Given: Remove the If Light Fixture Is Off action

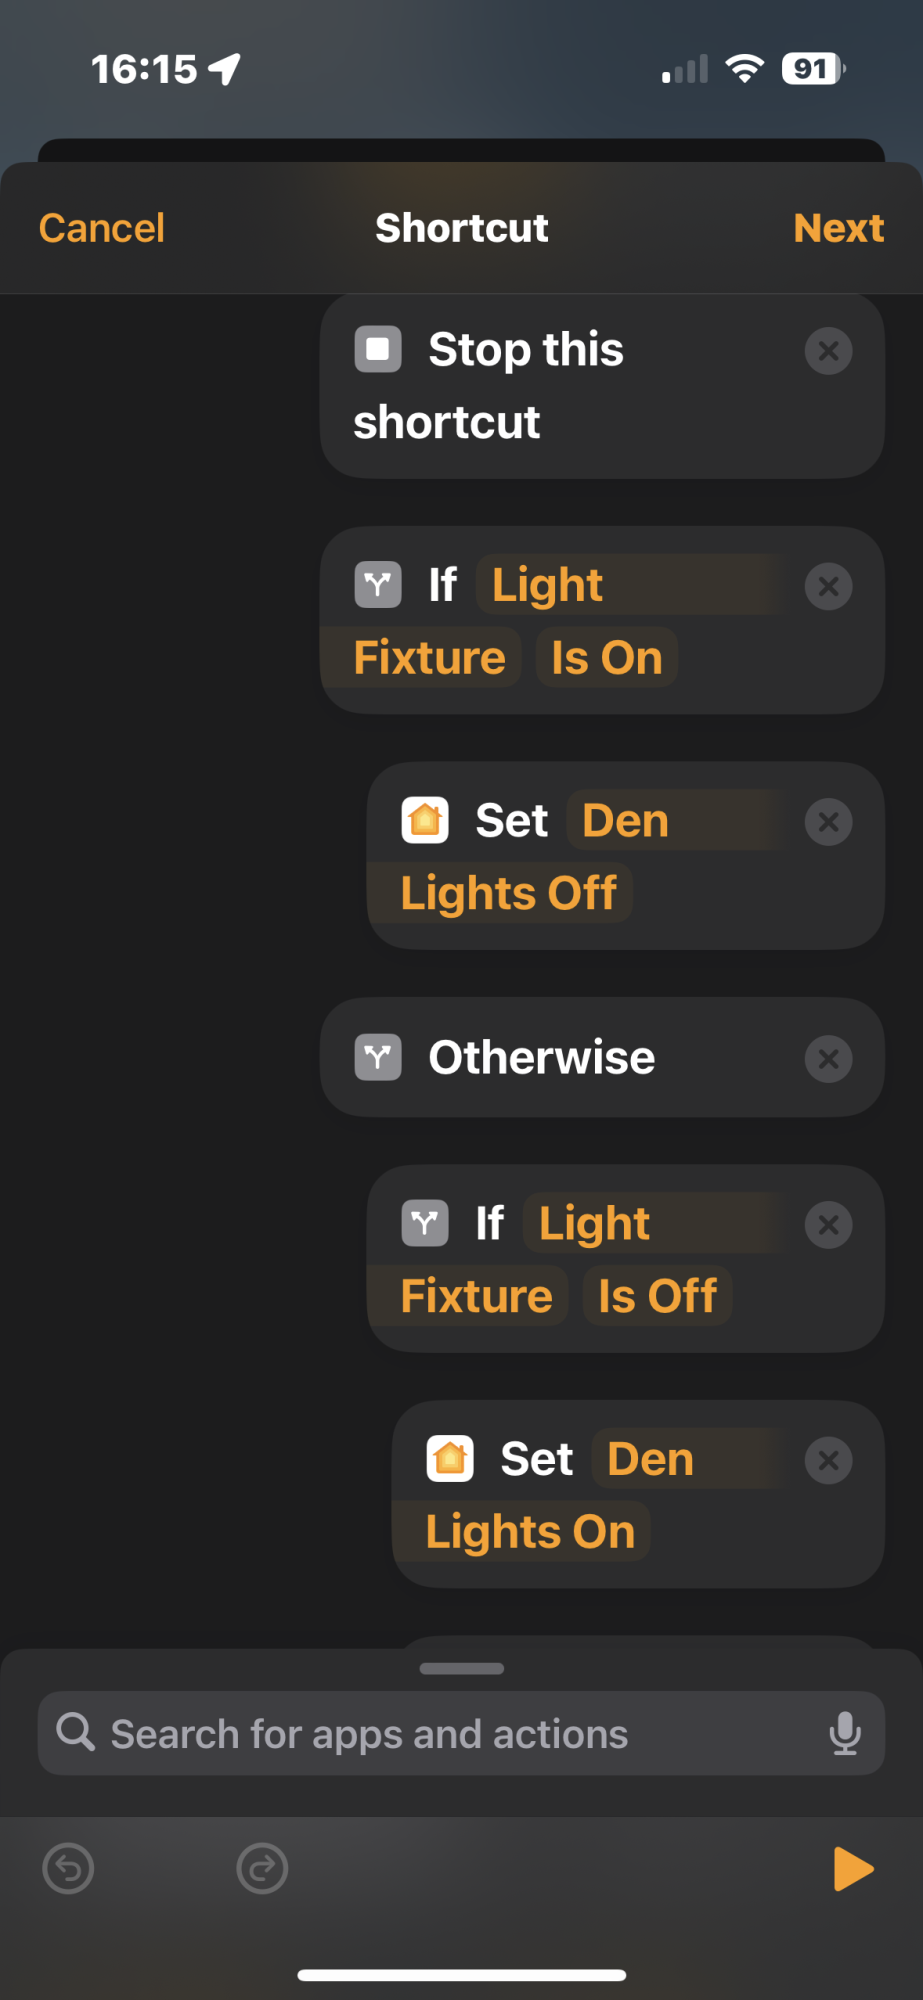Looking at the screenshot, I should (828, 1225).
